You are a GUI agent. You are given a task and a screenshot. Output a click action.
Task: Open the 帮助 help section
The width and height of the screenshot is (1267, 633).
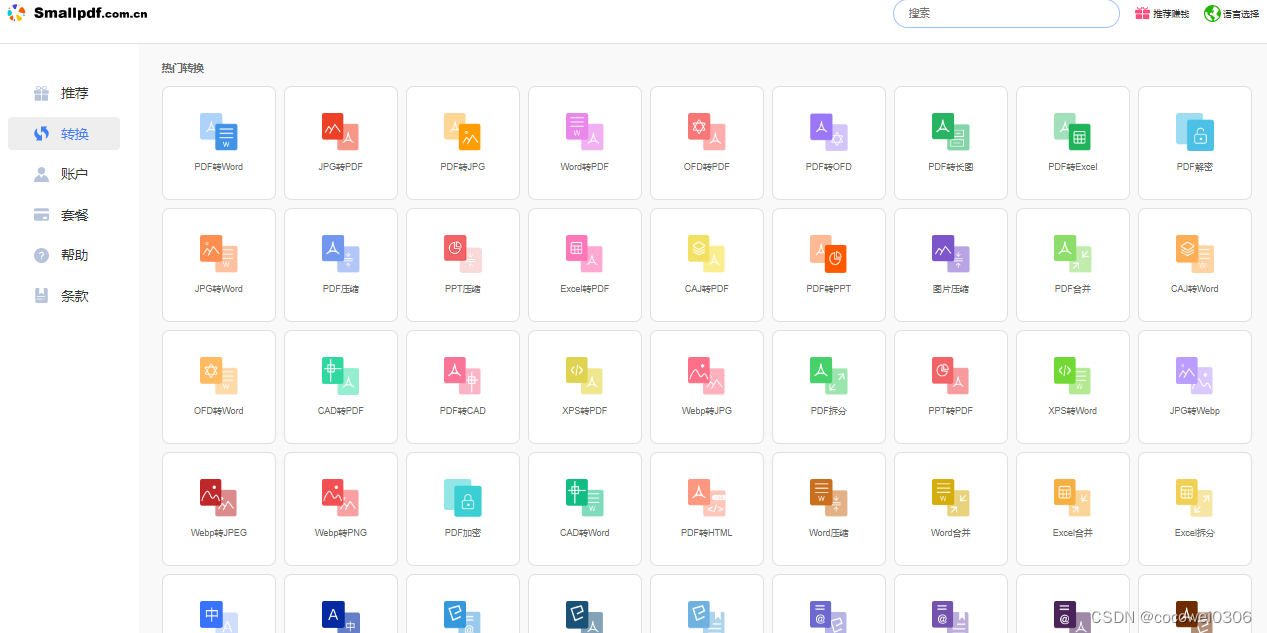point(64,255)
